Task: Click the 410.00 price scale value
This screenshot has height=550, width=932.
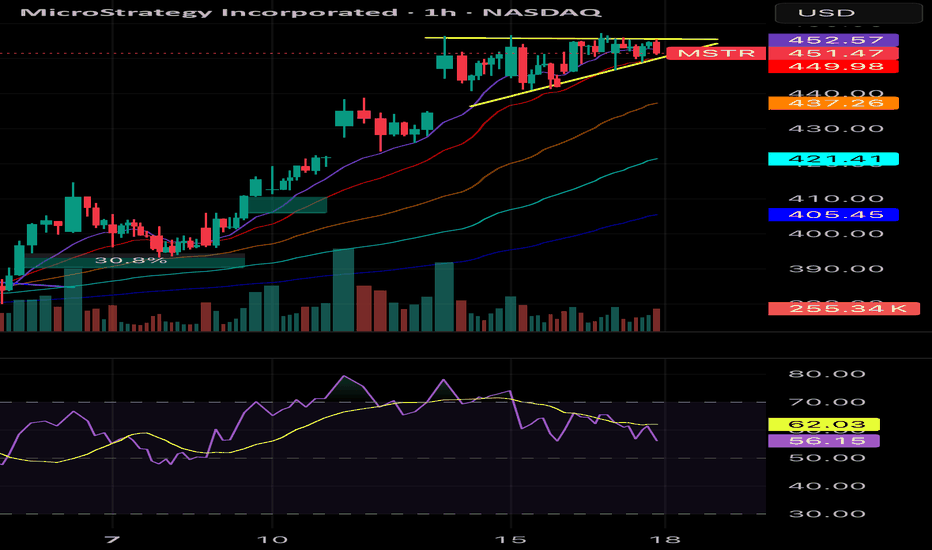Action: [836, 199]
